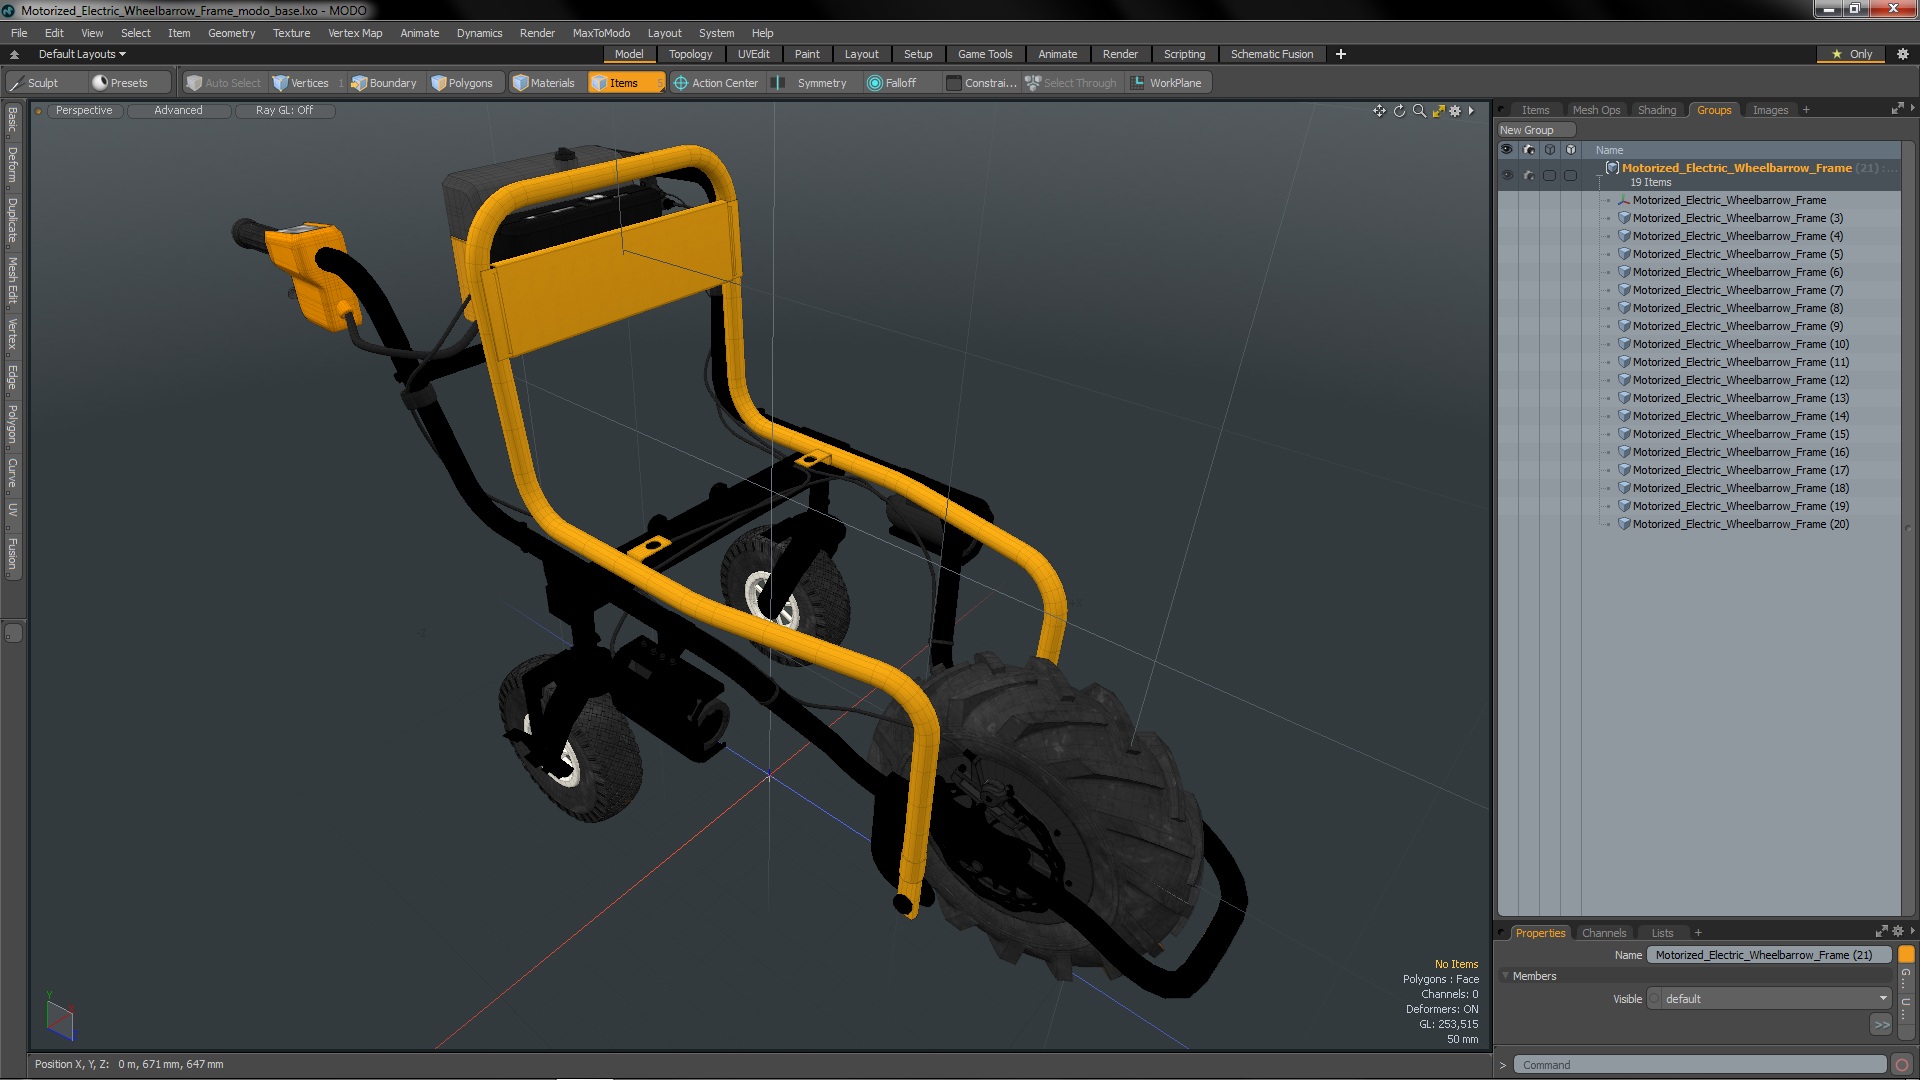Click the camera render column header icon
The width and height of the screenshot is (1920, 1080).
(1529, 150)
